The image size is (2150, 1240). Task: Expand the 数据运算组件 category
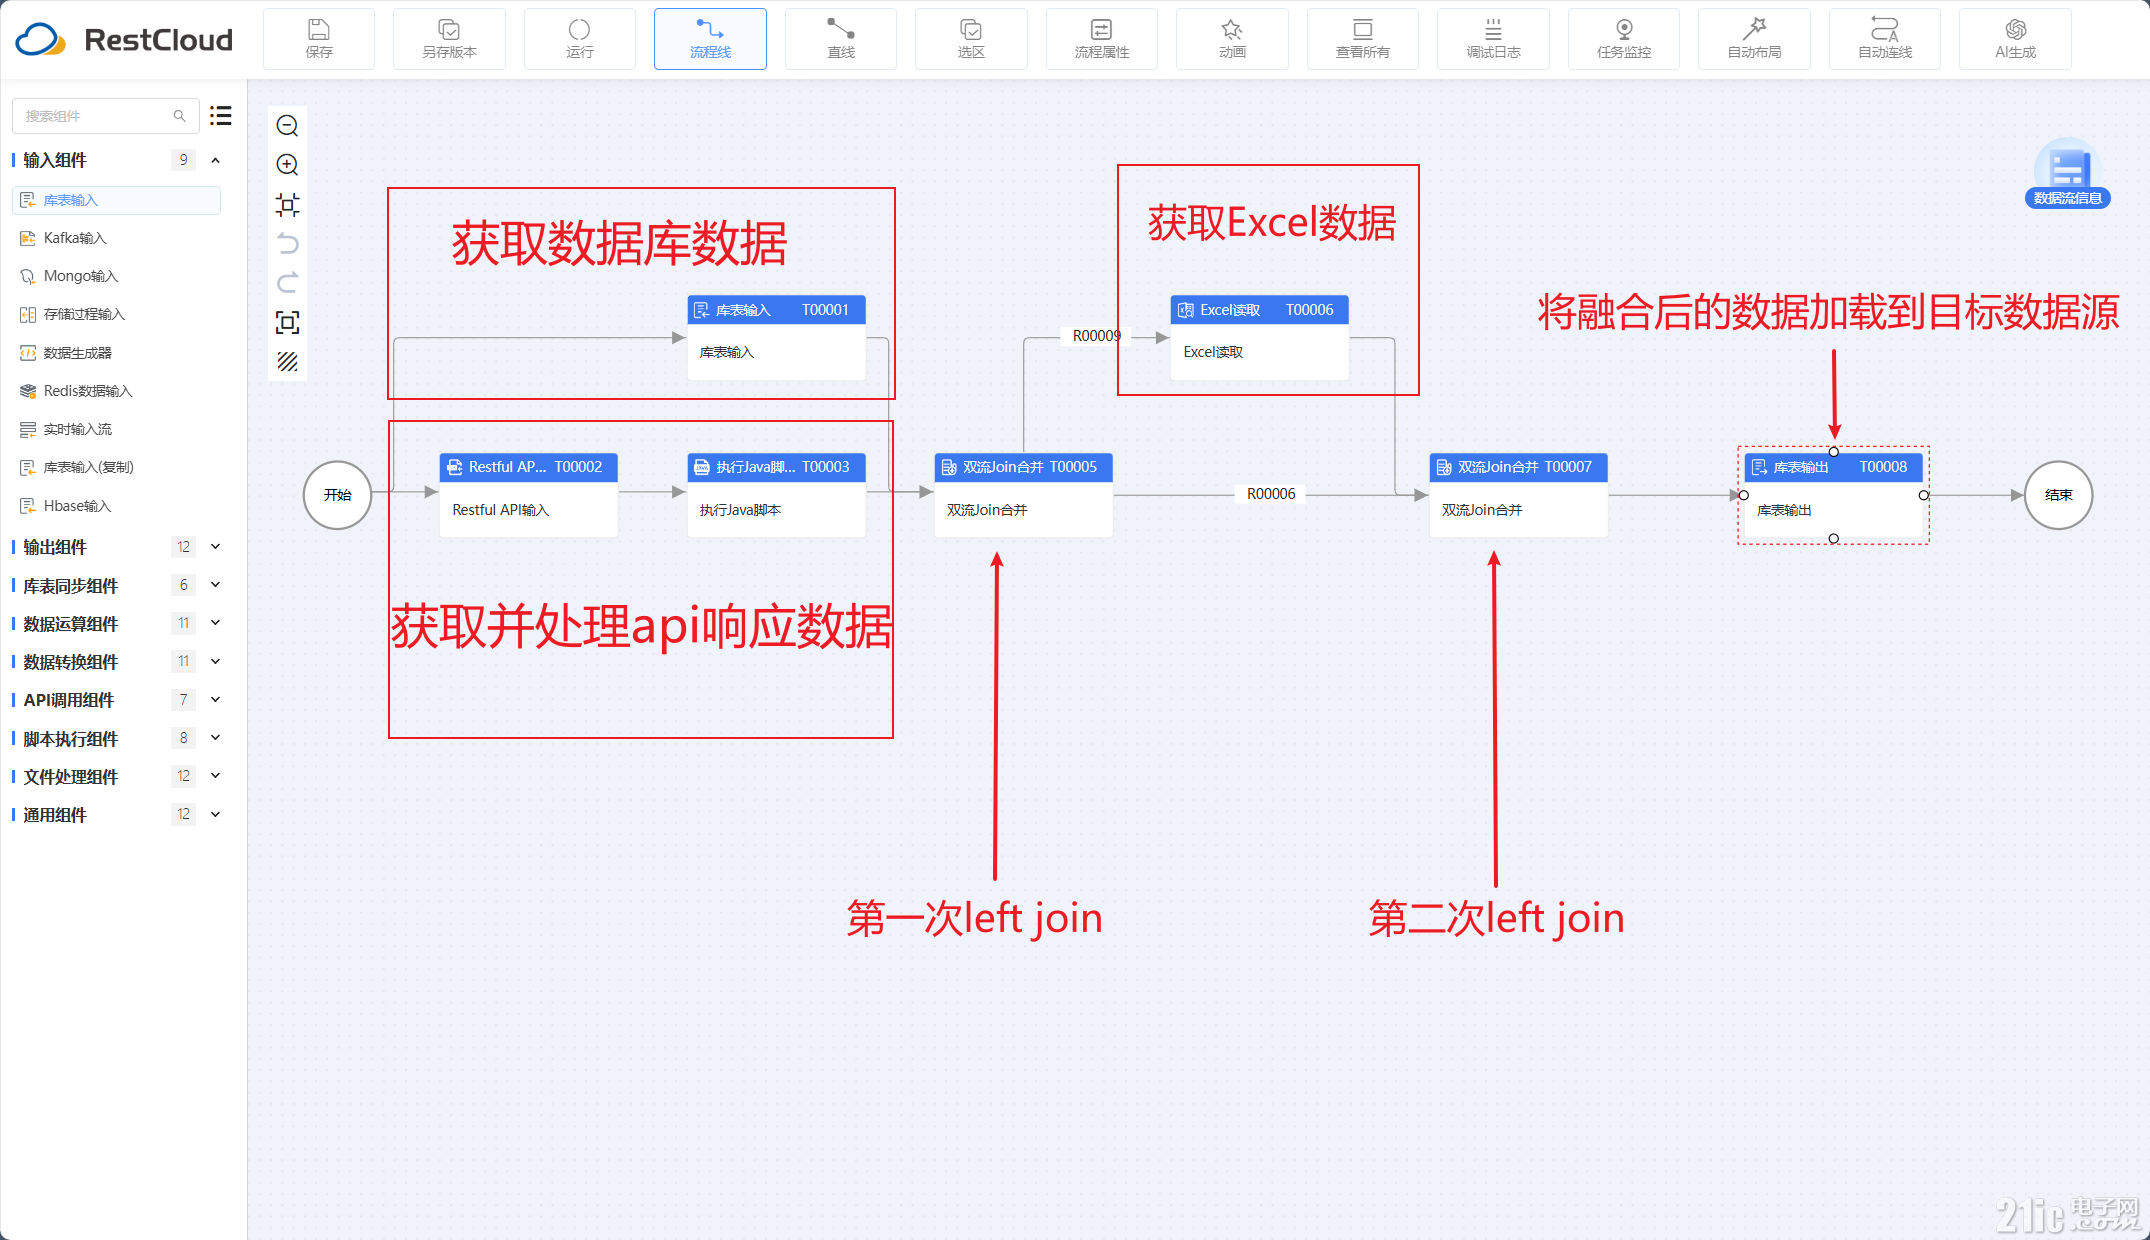215,623
